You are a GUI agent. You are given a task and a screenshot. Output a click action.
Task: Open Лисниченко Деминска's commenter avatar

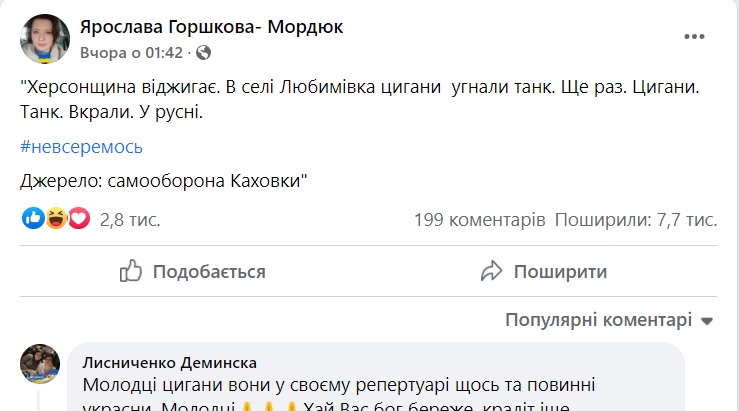point(40,364)
